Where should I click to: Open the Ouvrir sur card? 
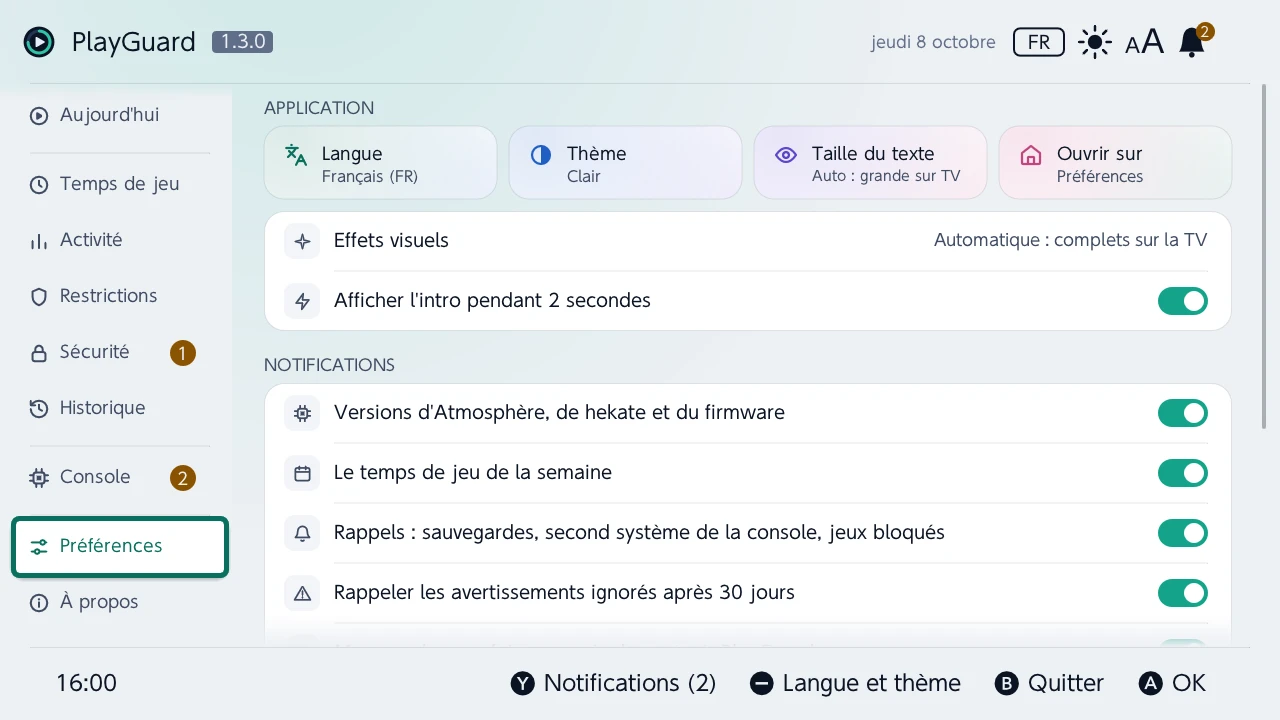tap(1115, 163)
